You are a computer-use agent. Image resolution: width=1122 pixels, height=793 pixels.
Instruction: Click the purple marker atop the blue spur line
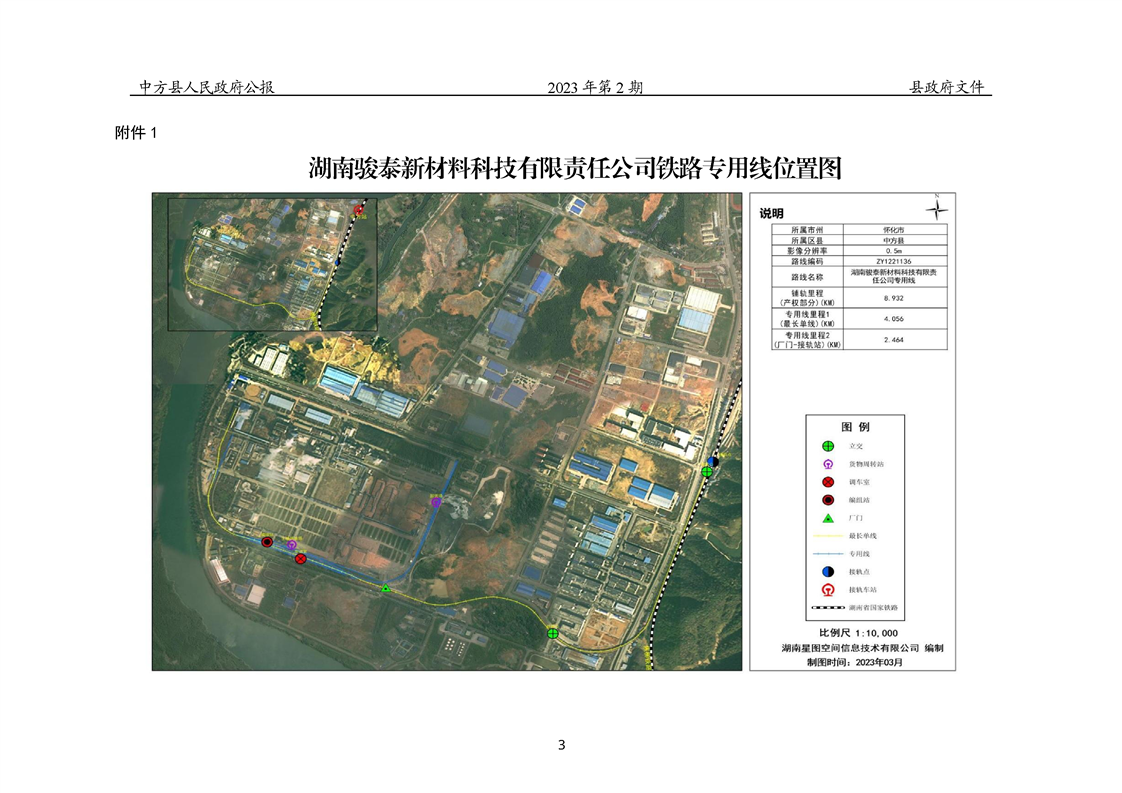pyautogui.click(x=436, y=502)
